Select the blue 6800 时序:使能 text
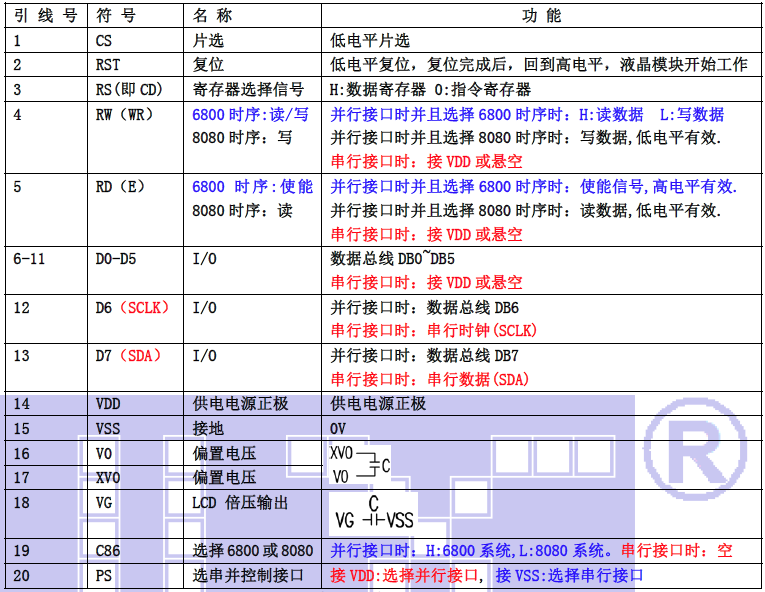 pyautogui.click(x=252, y=186)
